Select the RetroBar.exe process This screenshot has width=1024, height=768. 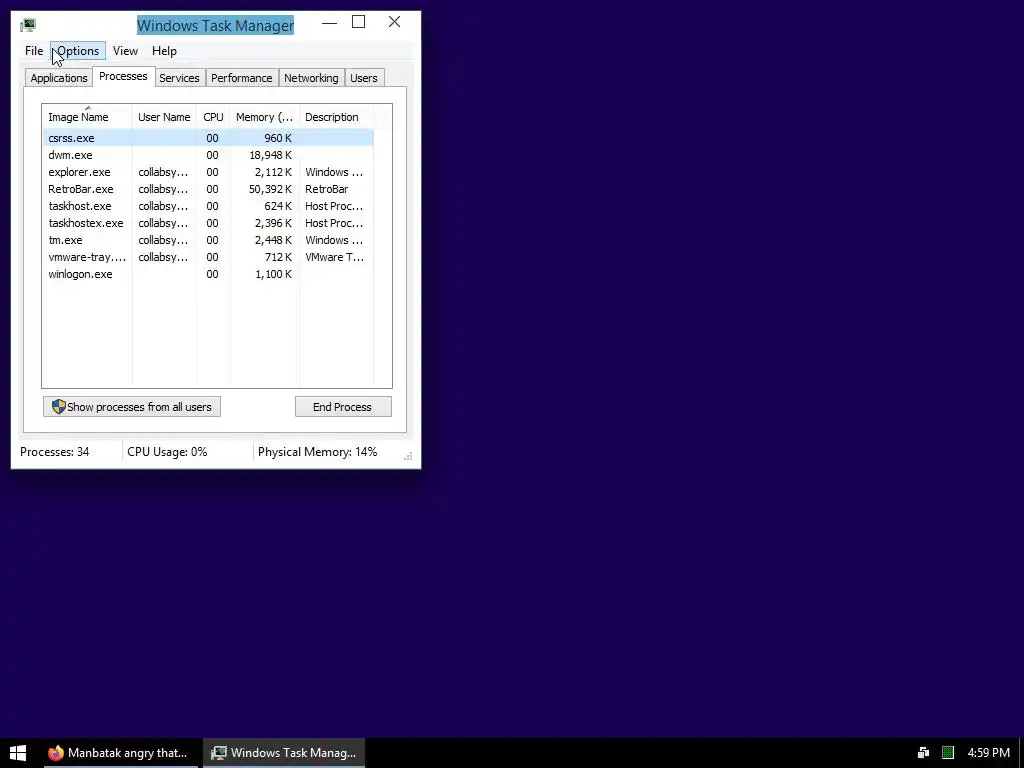pos(208,189)
